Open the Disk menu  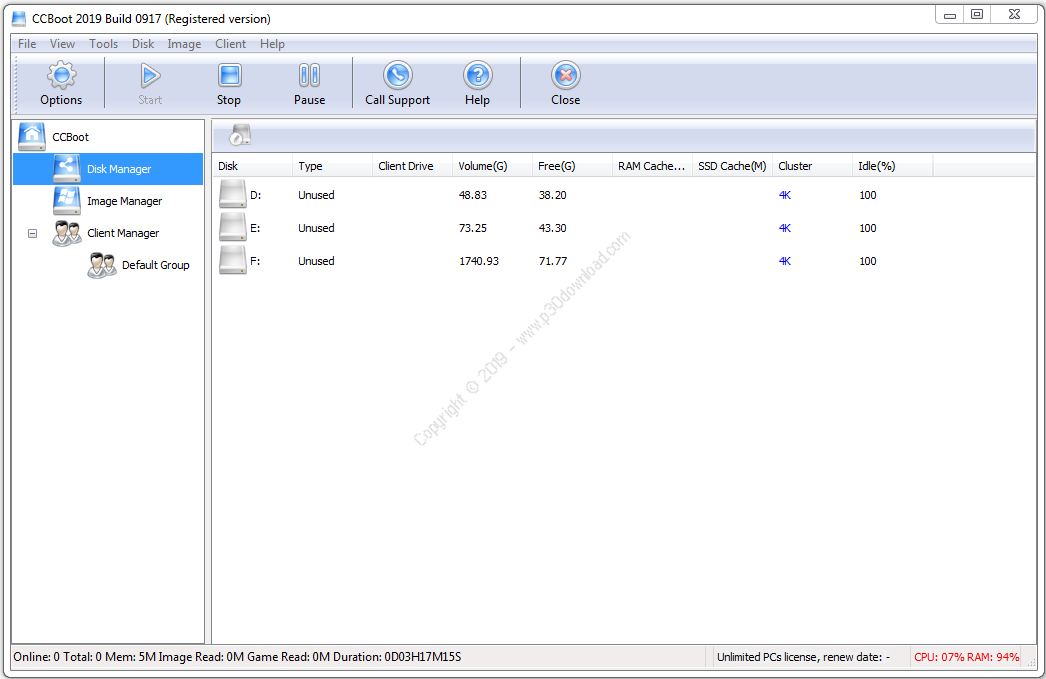tap(143, 44)
